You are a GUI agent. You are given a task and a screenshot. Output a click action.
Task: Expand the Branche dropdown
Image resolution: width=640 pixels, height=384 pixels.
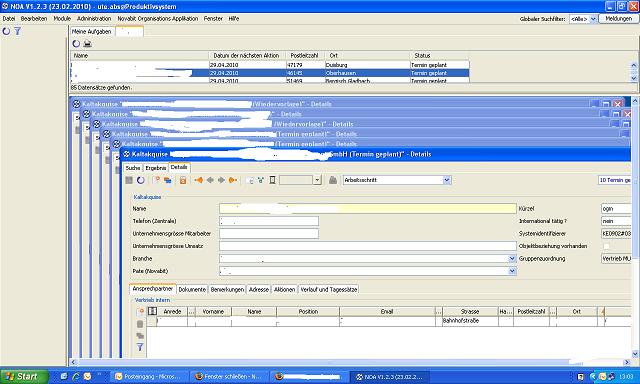pyautogui.click(x=512, y=258)
